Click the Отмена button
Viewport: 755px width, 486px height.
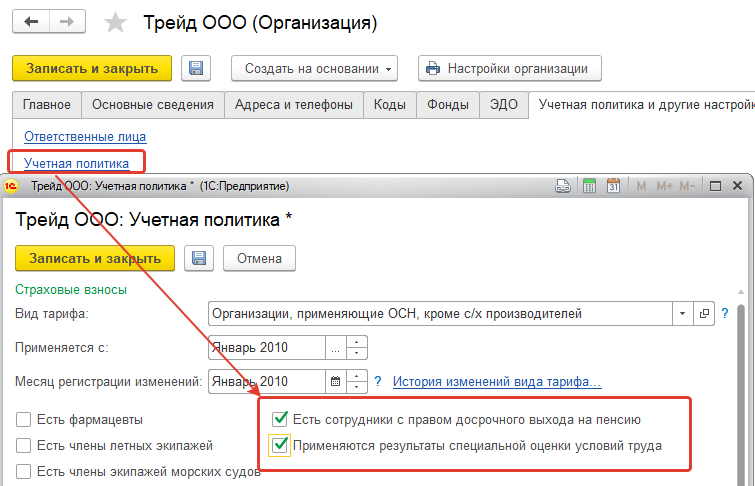pyautogui.click(x=259, y=258)
